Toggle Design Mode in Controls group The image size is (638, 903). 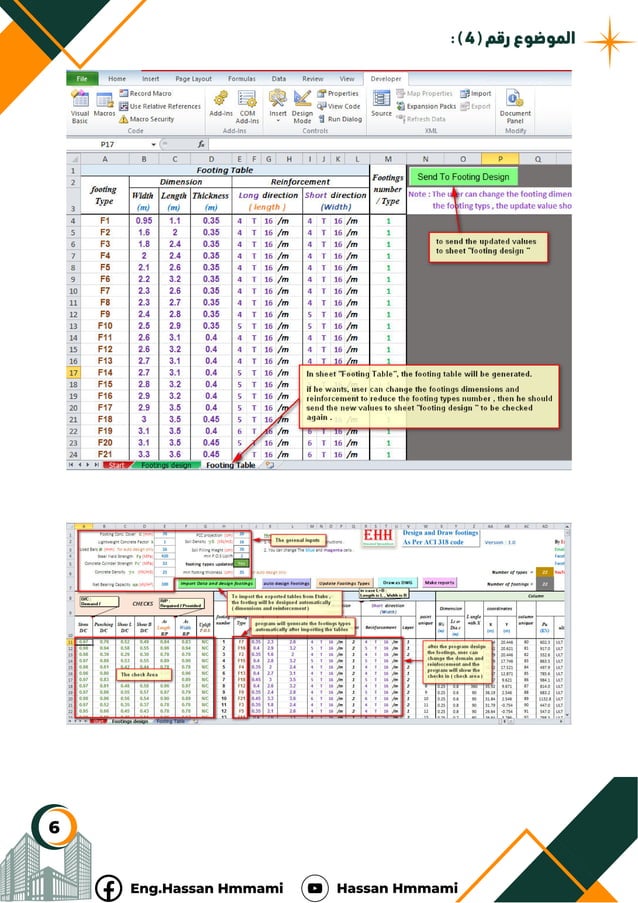302,107
